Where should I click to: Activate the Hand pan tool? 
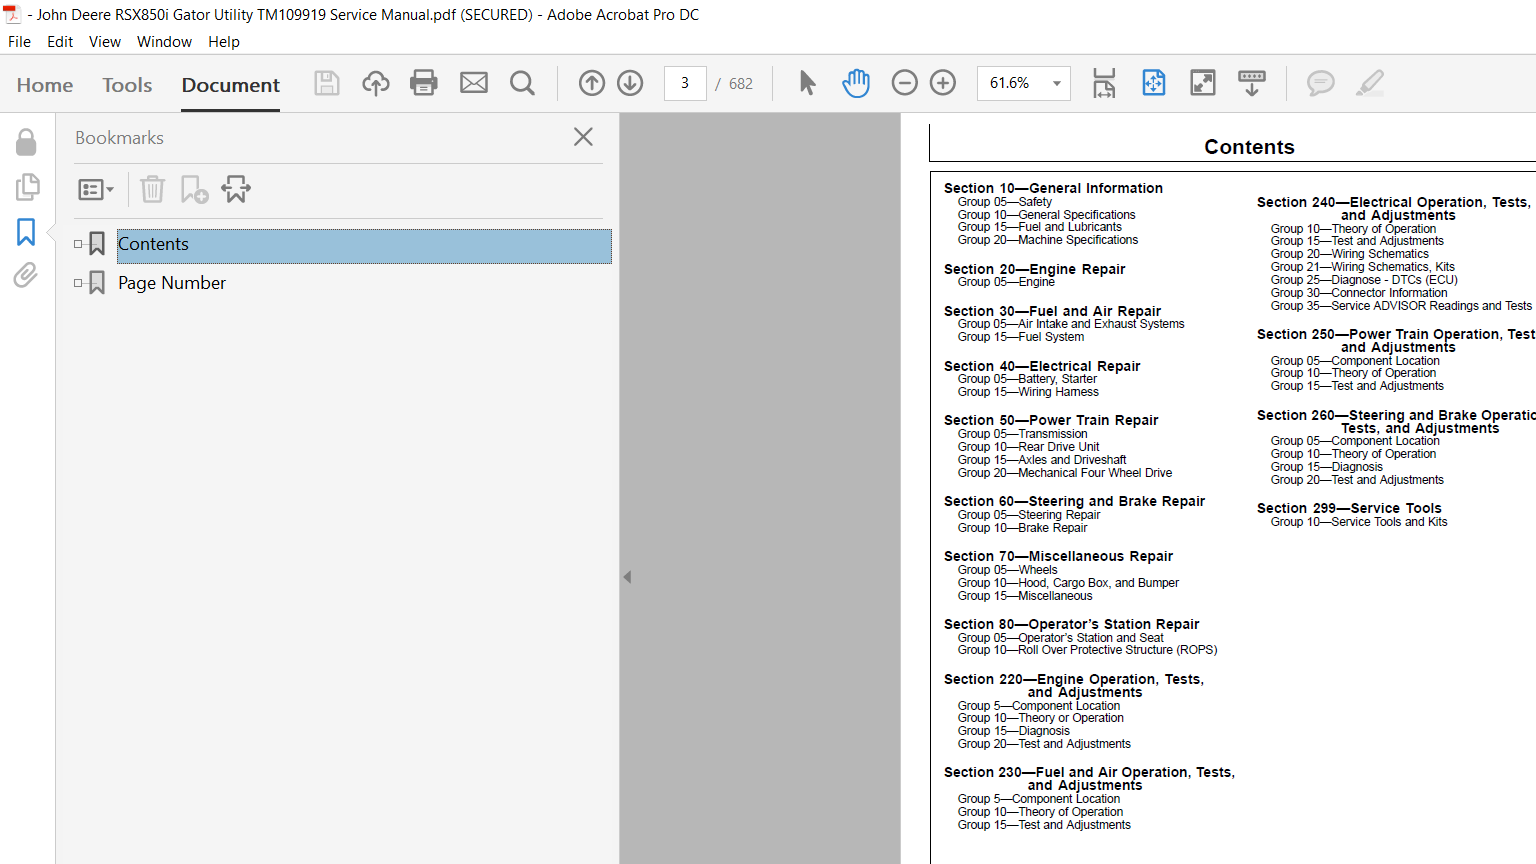tap(856, 83)
